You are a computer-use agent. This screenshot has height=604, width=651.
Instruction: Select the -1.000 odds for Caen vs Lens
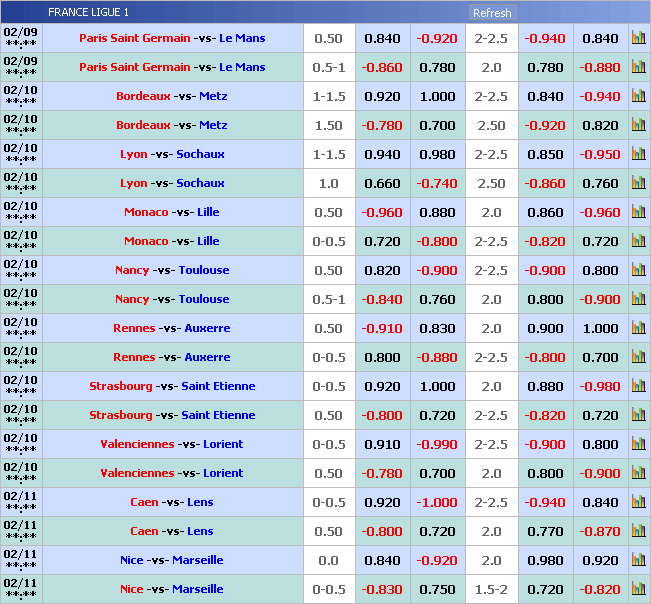click(437, 503)
